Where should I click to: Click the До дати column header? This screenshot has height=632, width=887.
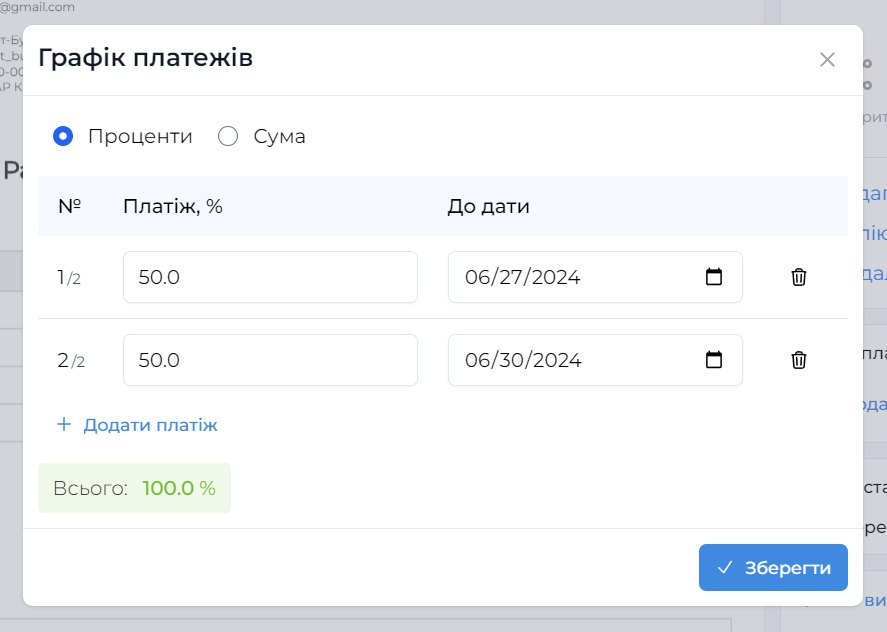pyautogui.click(x=488, y=207)
